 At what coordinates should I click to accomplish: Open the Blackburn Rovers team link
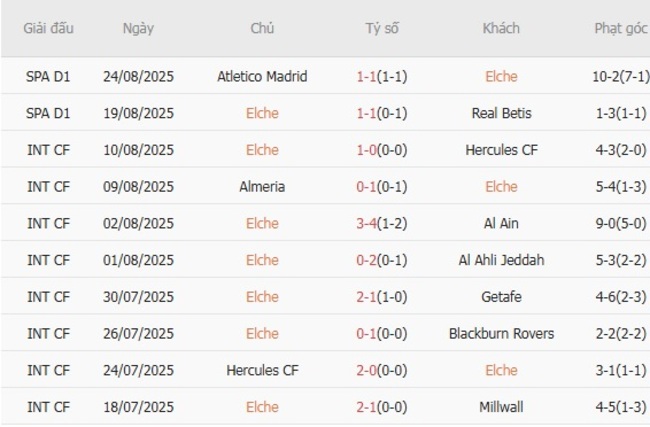click(501, 333)
